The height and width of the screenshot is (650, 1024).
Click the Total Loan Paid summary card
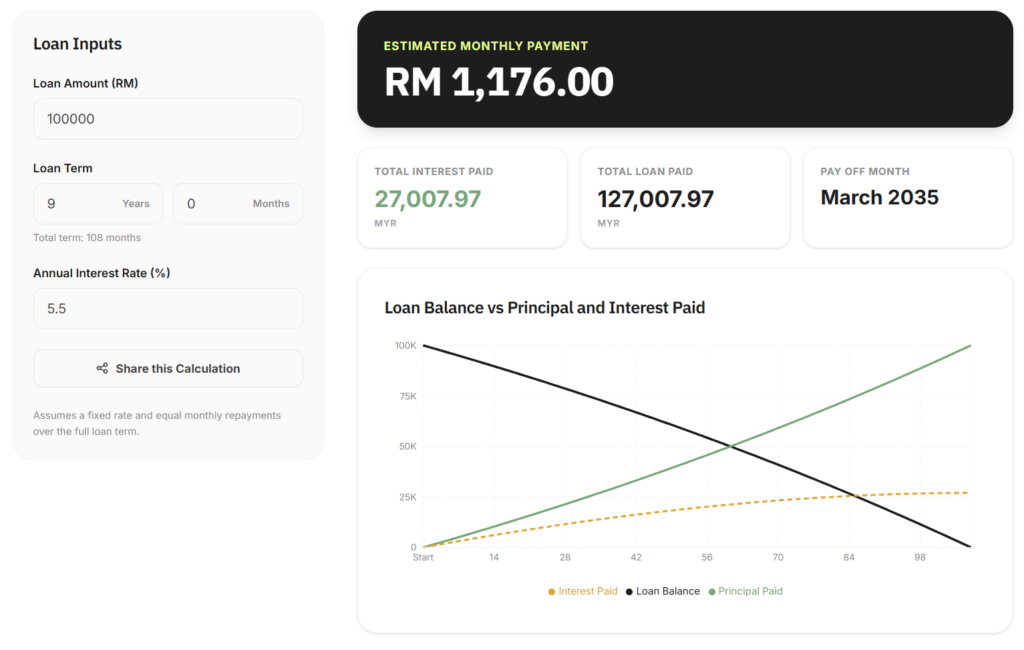(685, 196)
